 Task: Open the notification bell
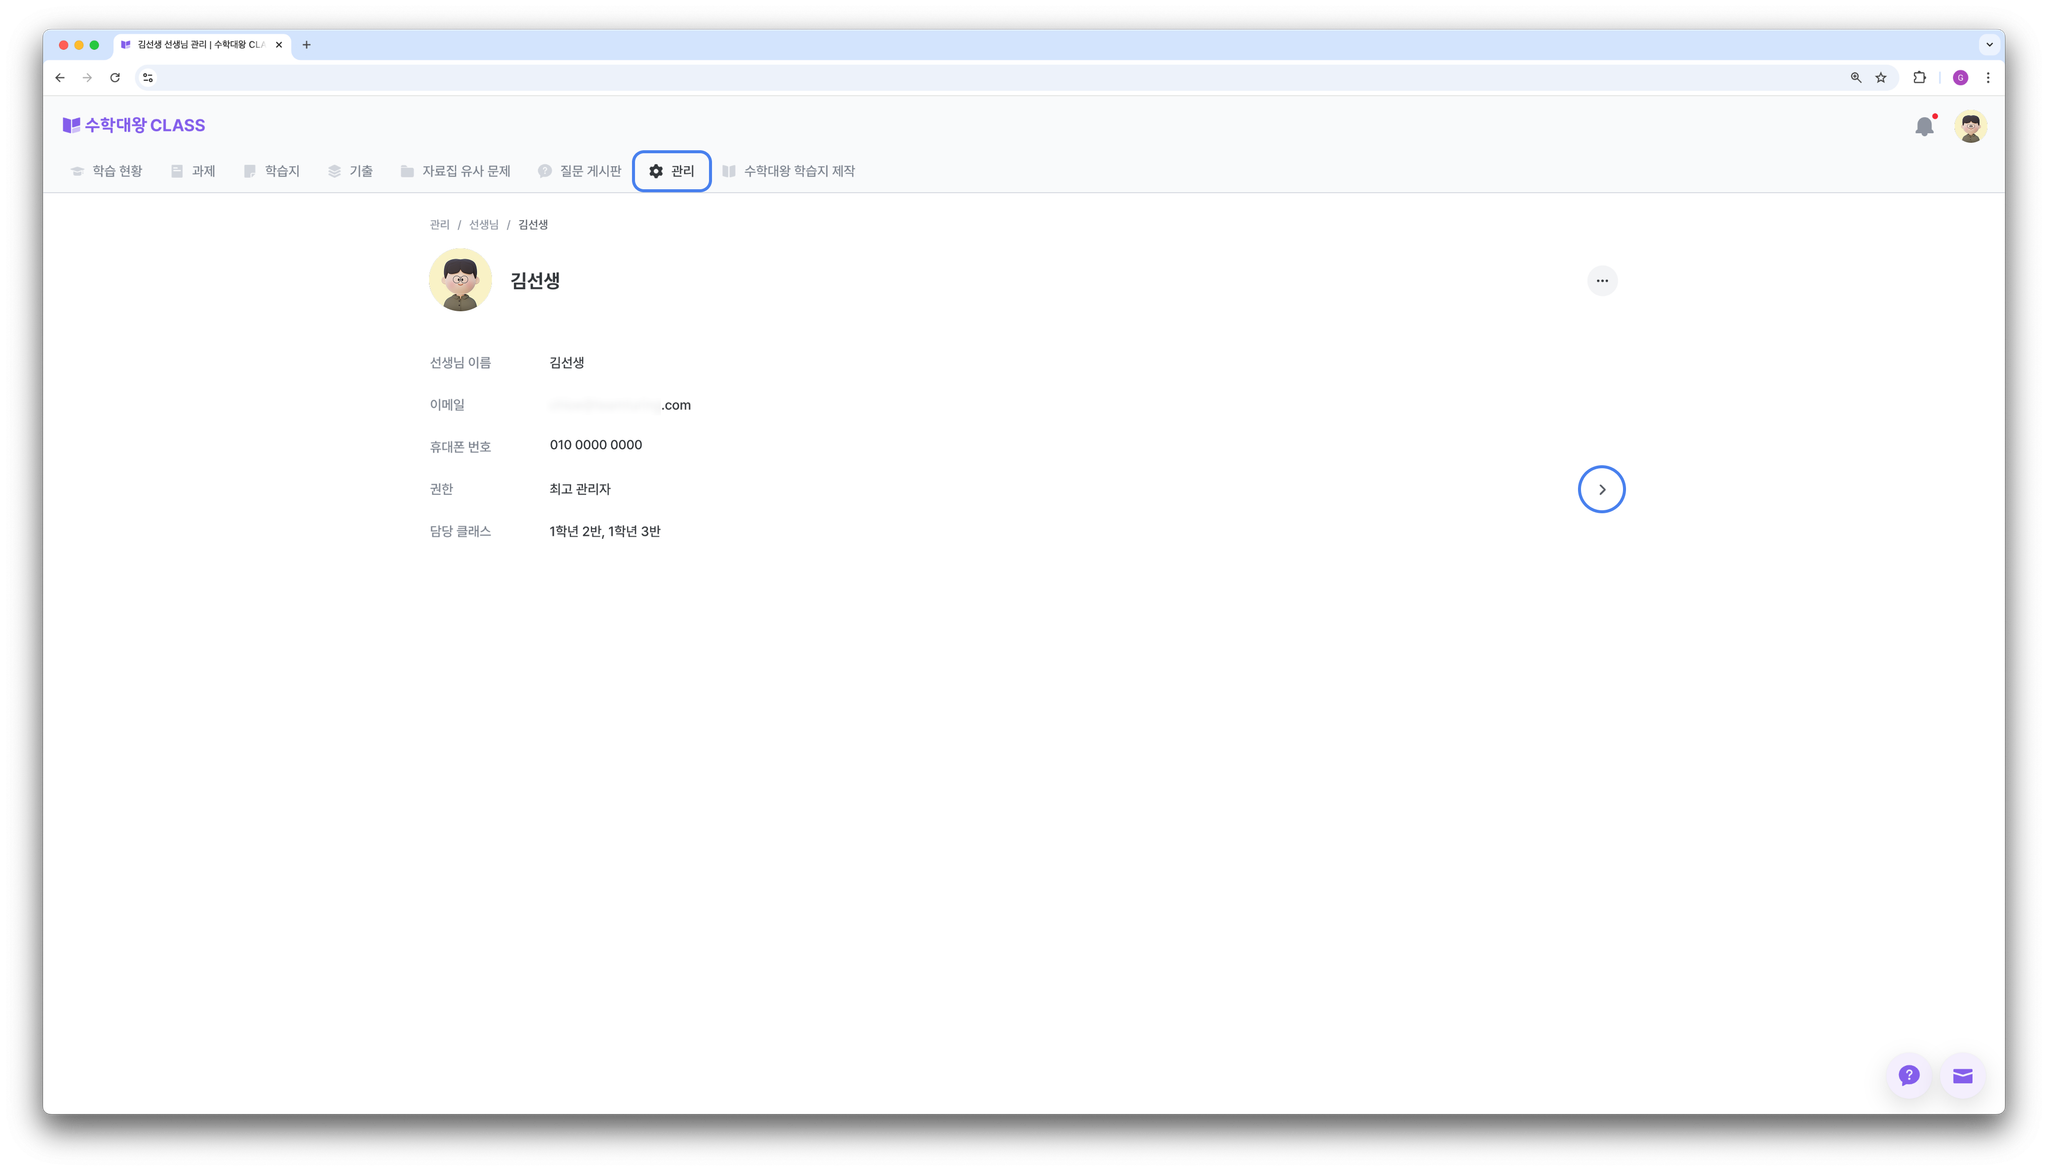(1924, 126)
